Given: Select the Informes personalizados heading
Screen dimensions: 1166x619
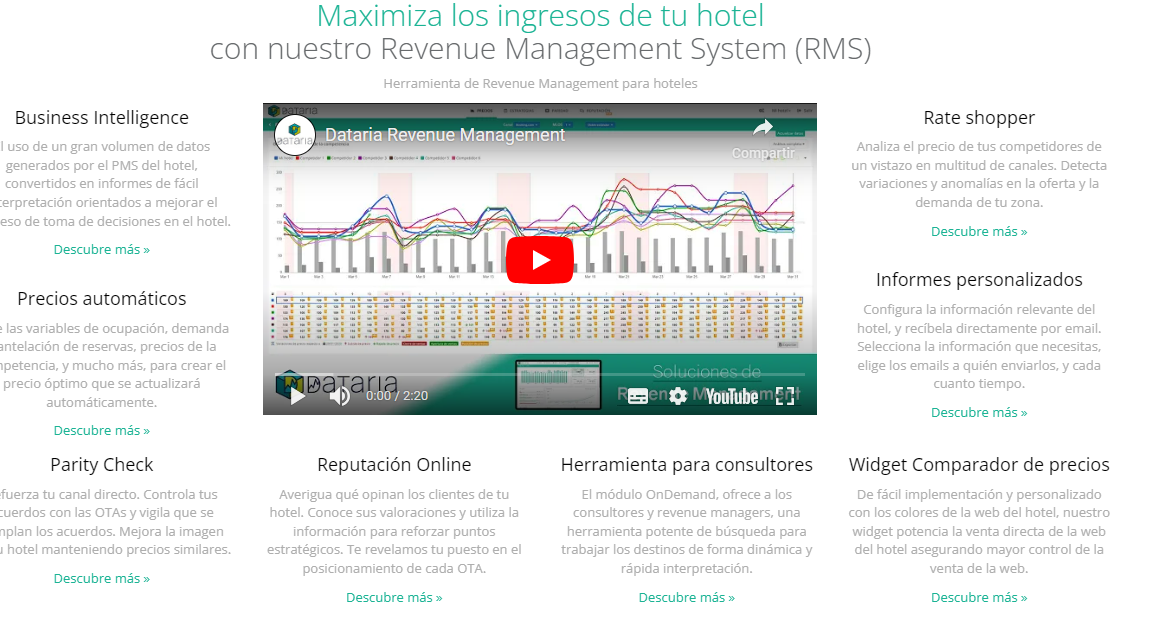Looking at the screenshot, I should click(x=979, y=280).
